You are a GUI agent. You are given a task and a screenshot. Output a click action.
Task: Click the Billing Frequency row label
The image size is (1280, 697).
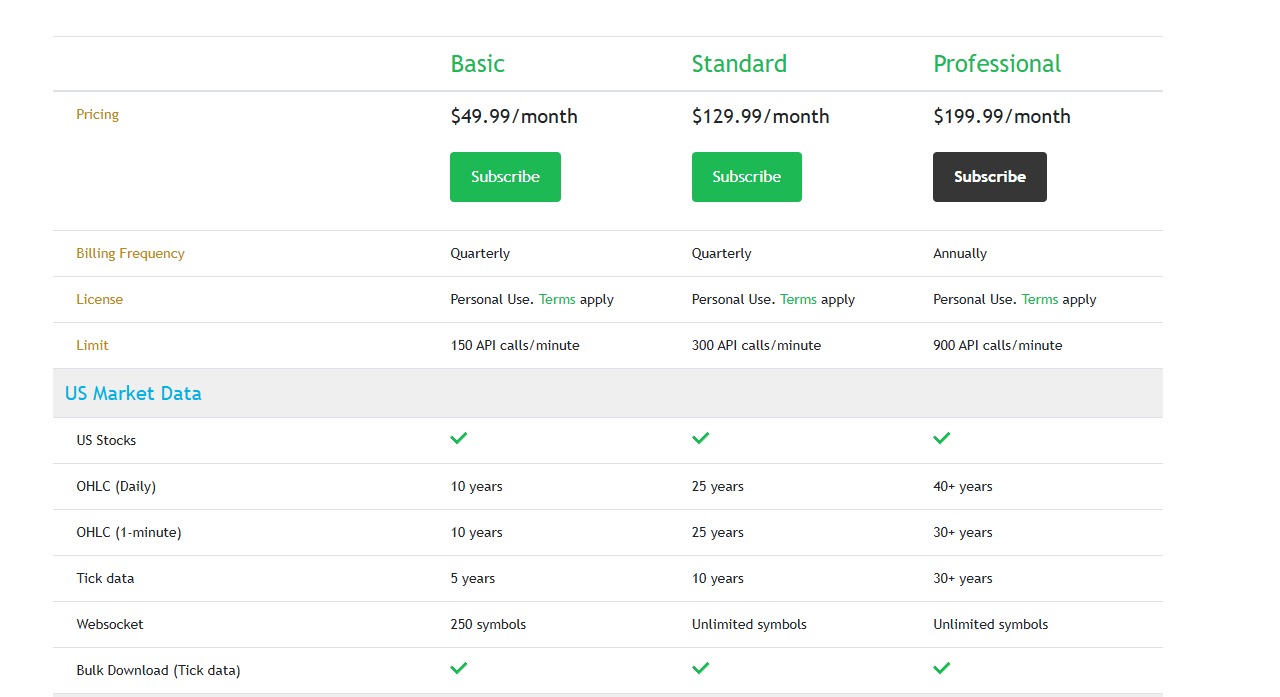[x=130, y=253]
